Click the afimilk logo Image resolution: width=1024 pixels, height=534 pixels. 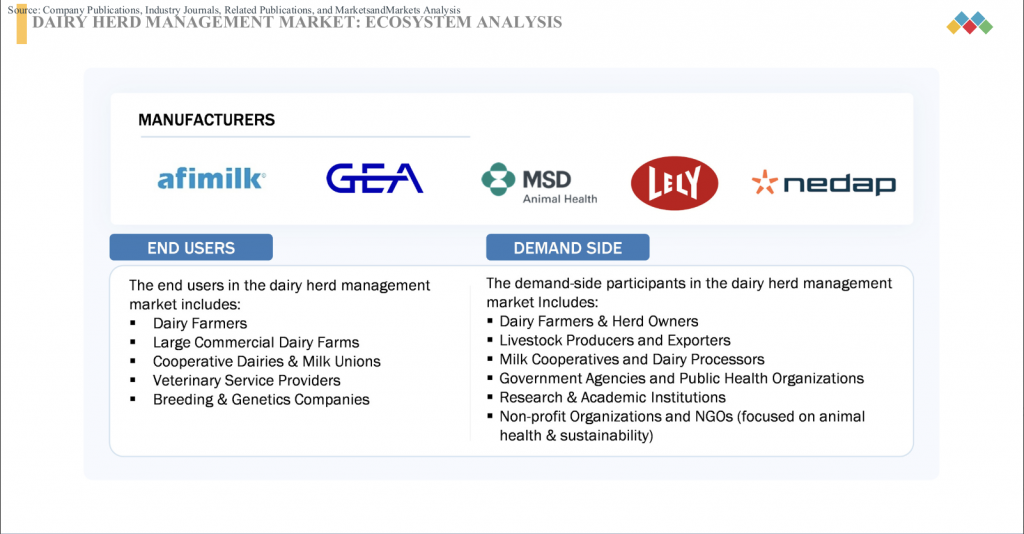[211, 180]
